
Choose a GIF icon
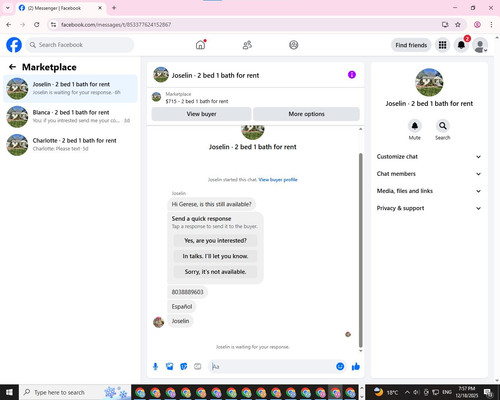198,367
